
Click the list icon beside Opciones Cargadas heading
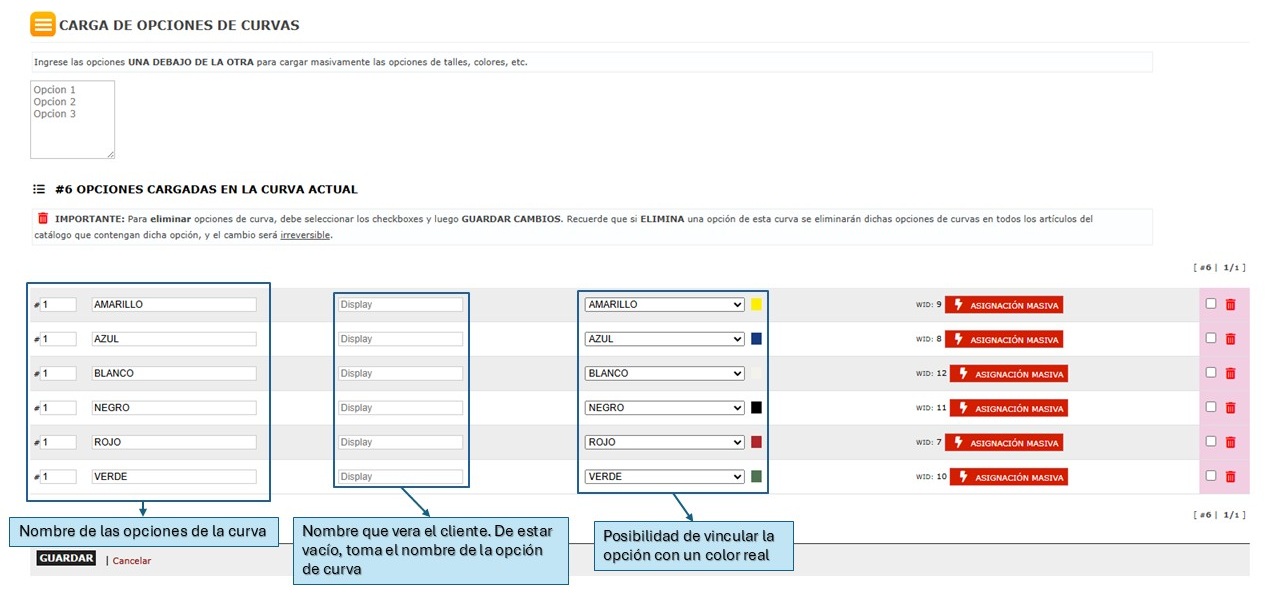pos(39,189)
